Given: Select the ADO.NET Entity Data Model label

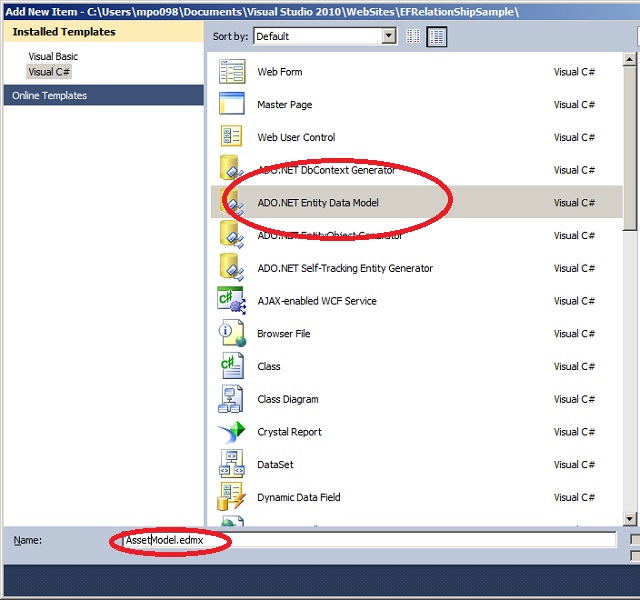Looking at the screenshot, I should click(x=318, y=202).
